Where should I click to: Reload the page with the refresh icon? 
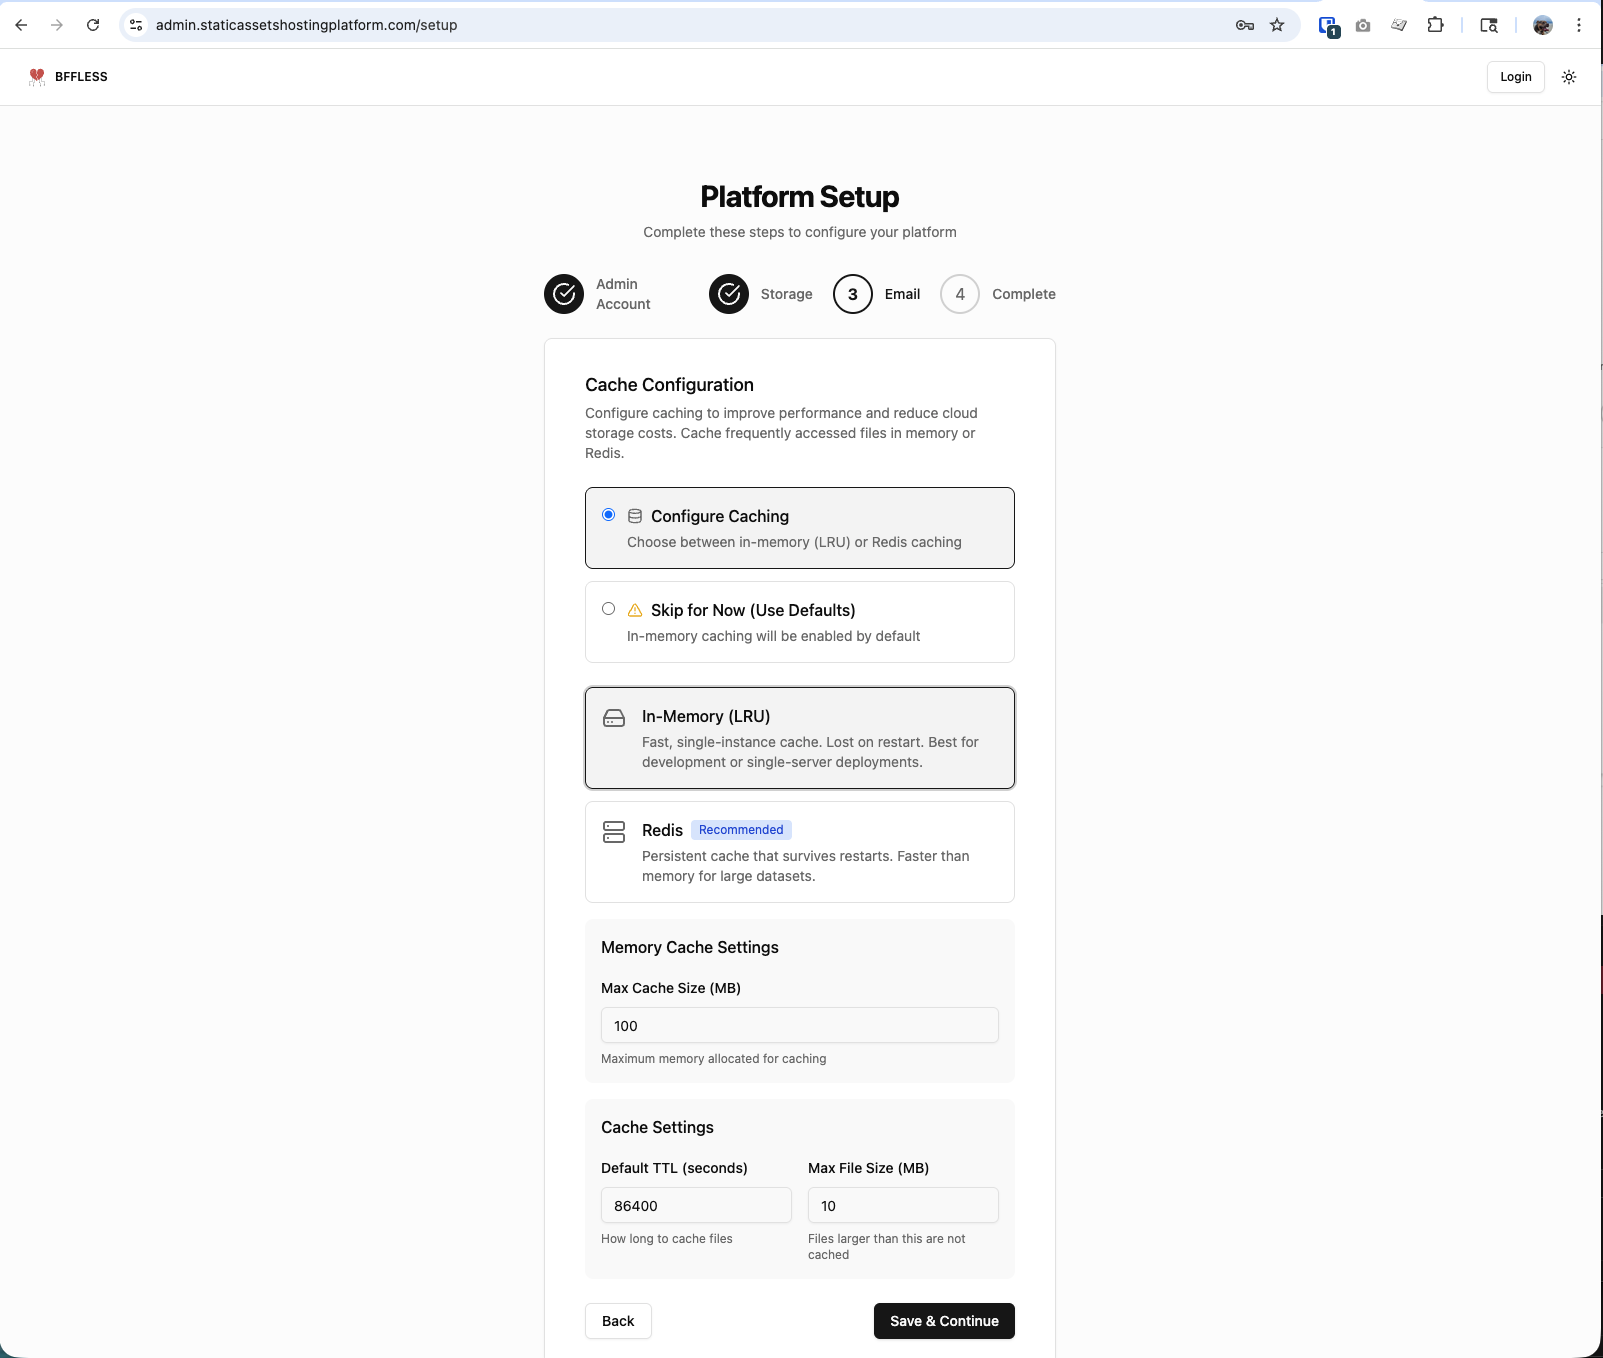pos(93,25)
